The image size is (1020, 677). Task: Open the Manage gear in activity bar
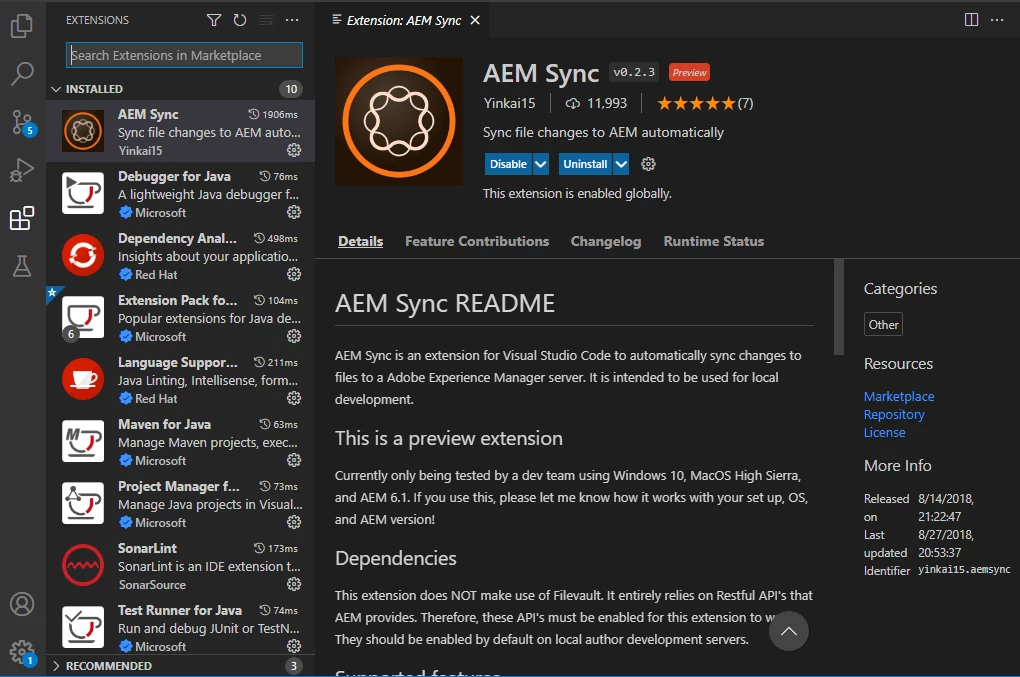tap(22, 652)
